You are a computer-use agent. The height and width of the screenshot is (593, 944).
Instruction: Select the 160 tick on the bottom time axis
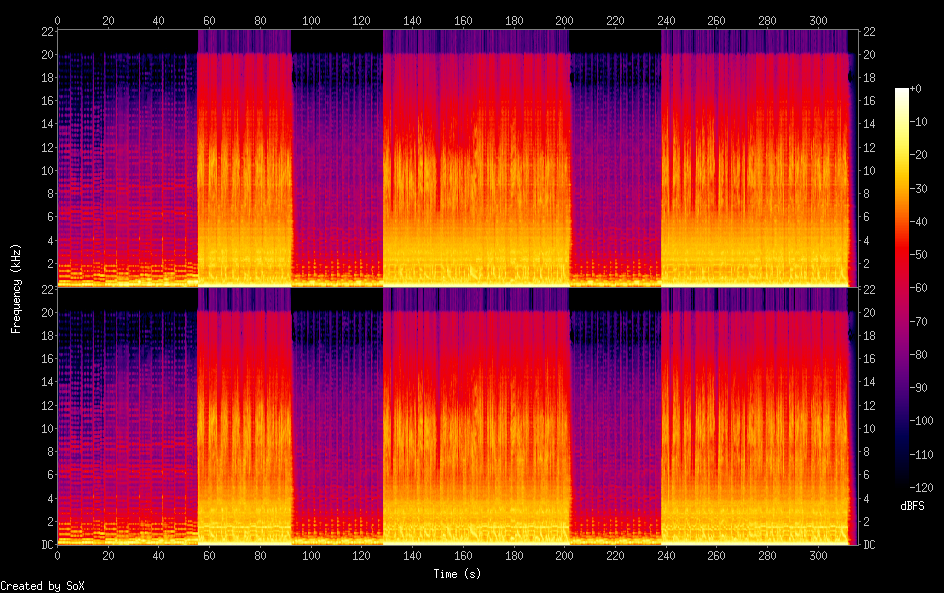463,555
